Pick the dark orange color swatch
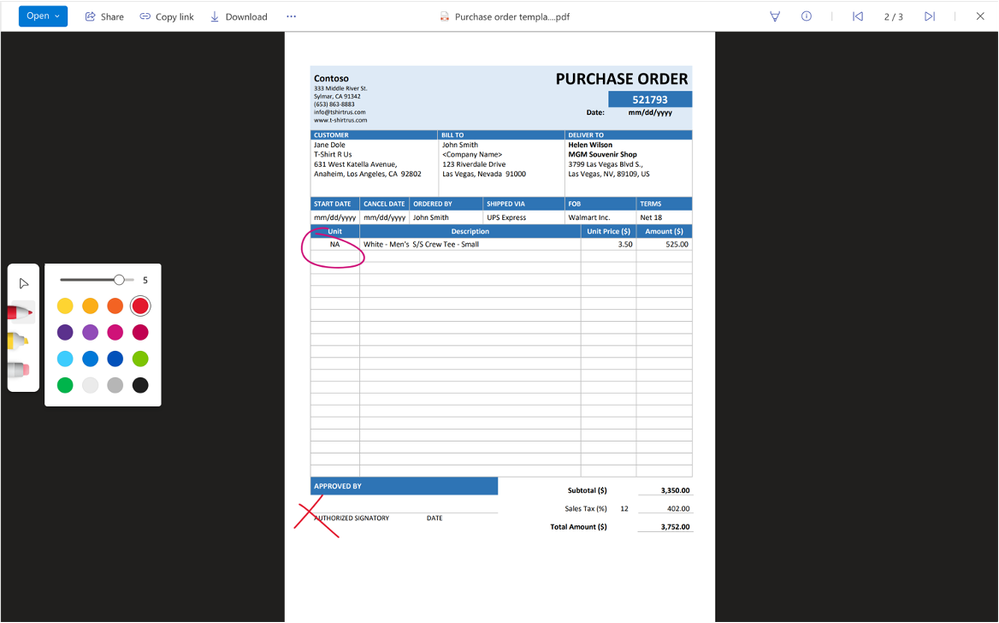Screen dimensions: 999x623 (x=115, y=306)
